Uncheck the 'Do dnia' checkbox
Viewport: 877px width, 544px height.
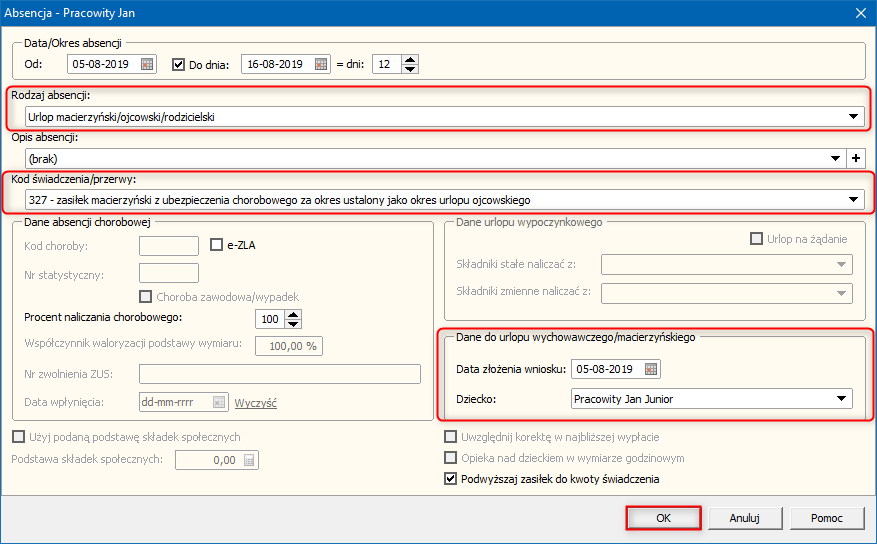coord(179,64)
